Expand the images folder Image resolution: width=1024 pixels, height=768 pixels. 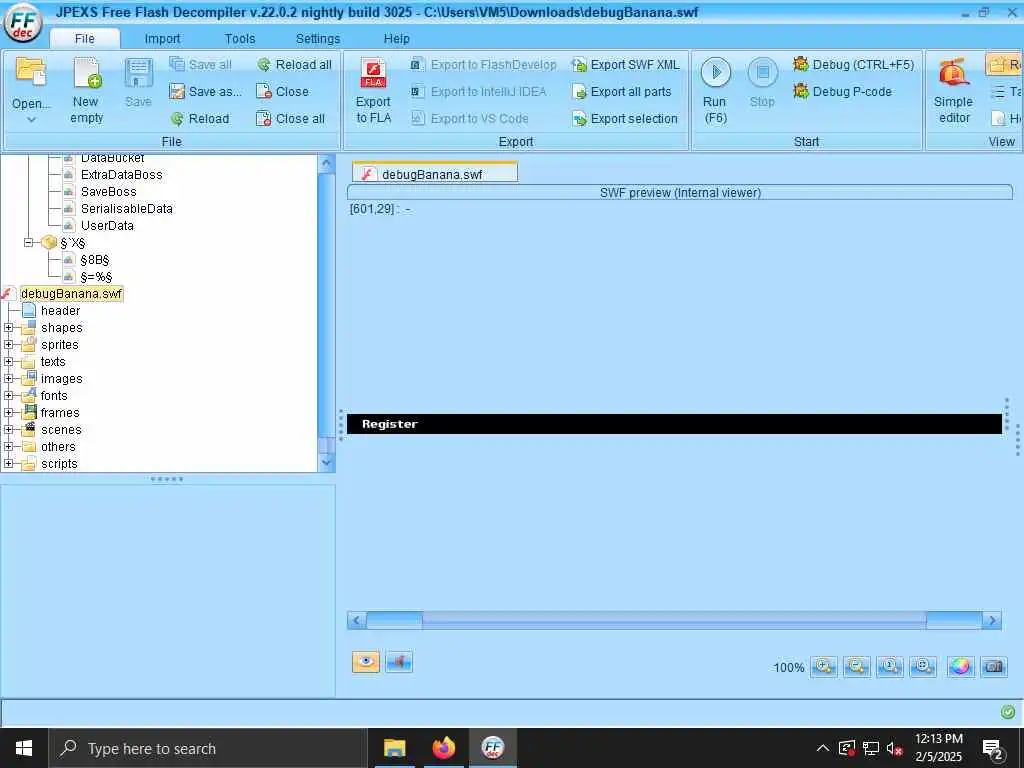8,378
